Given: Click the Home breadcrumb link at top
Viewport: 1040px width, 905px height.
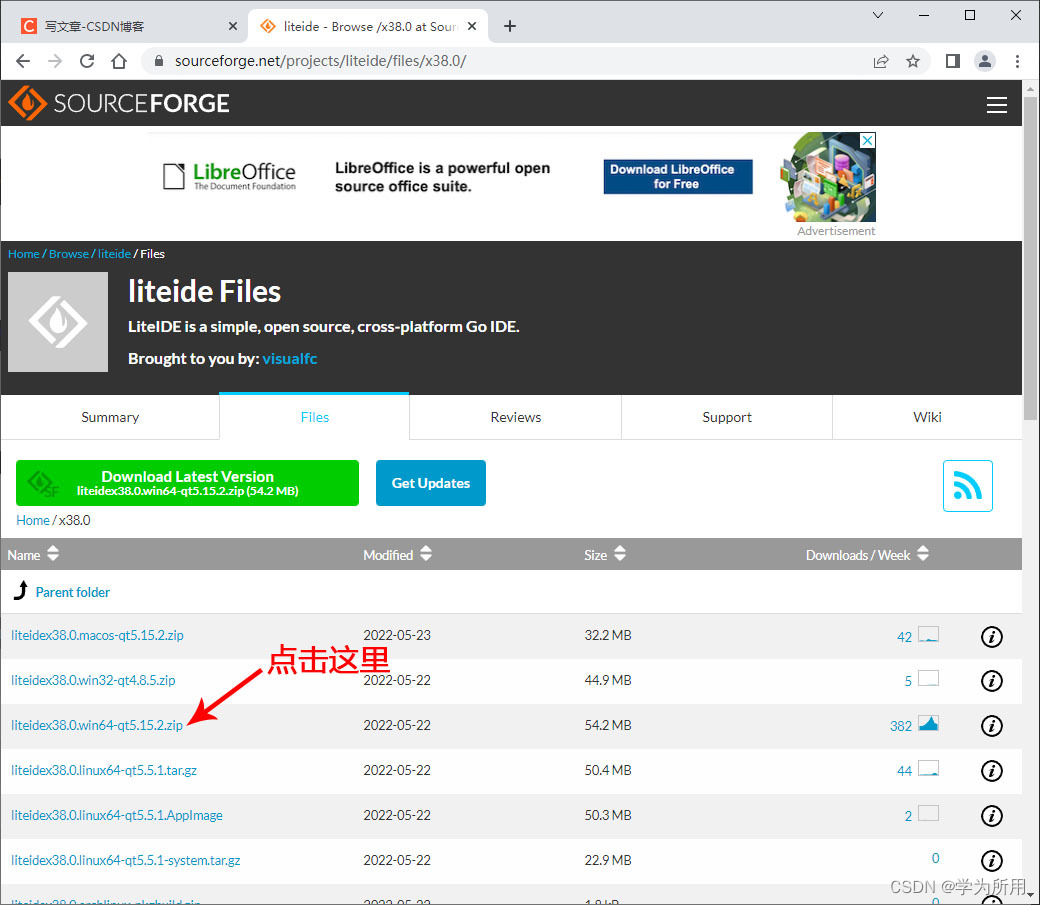Looking at the screenshot, I should click(23, 254).
